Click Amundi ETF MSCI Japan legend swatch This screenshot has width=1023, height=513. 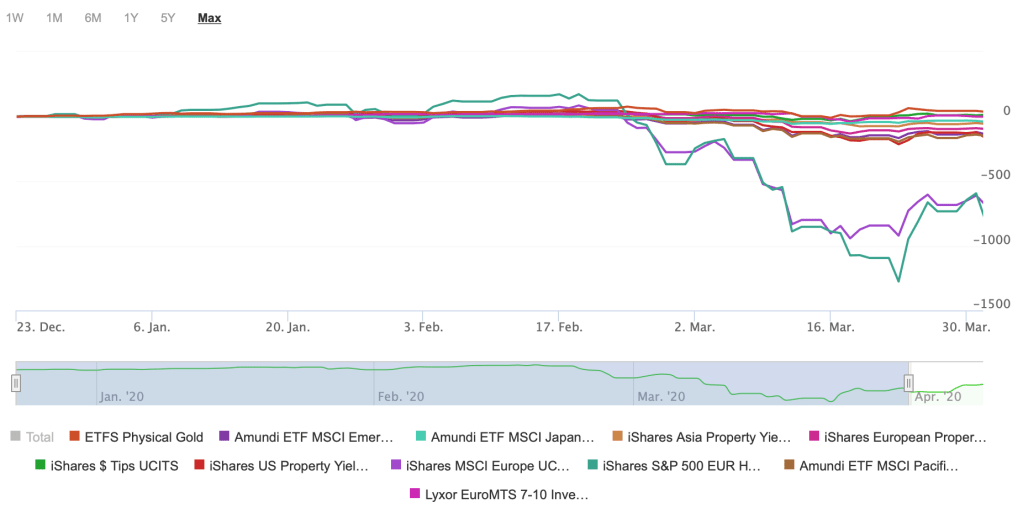(421, 437)
